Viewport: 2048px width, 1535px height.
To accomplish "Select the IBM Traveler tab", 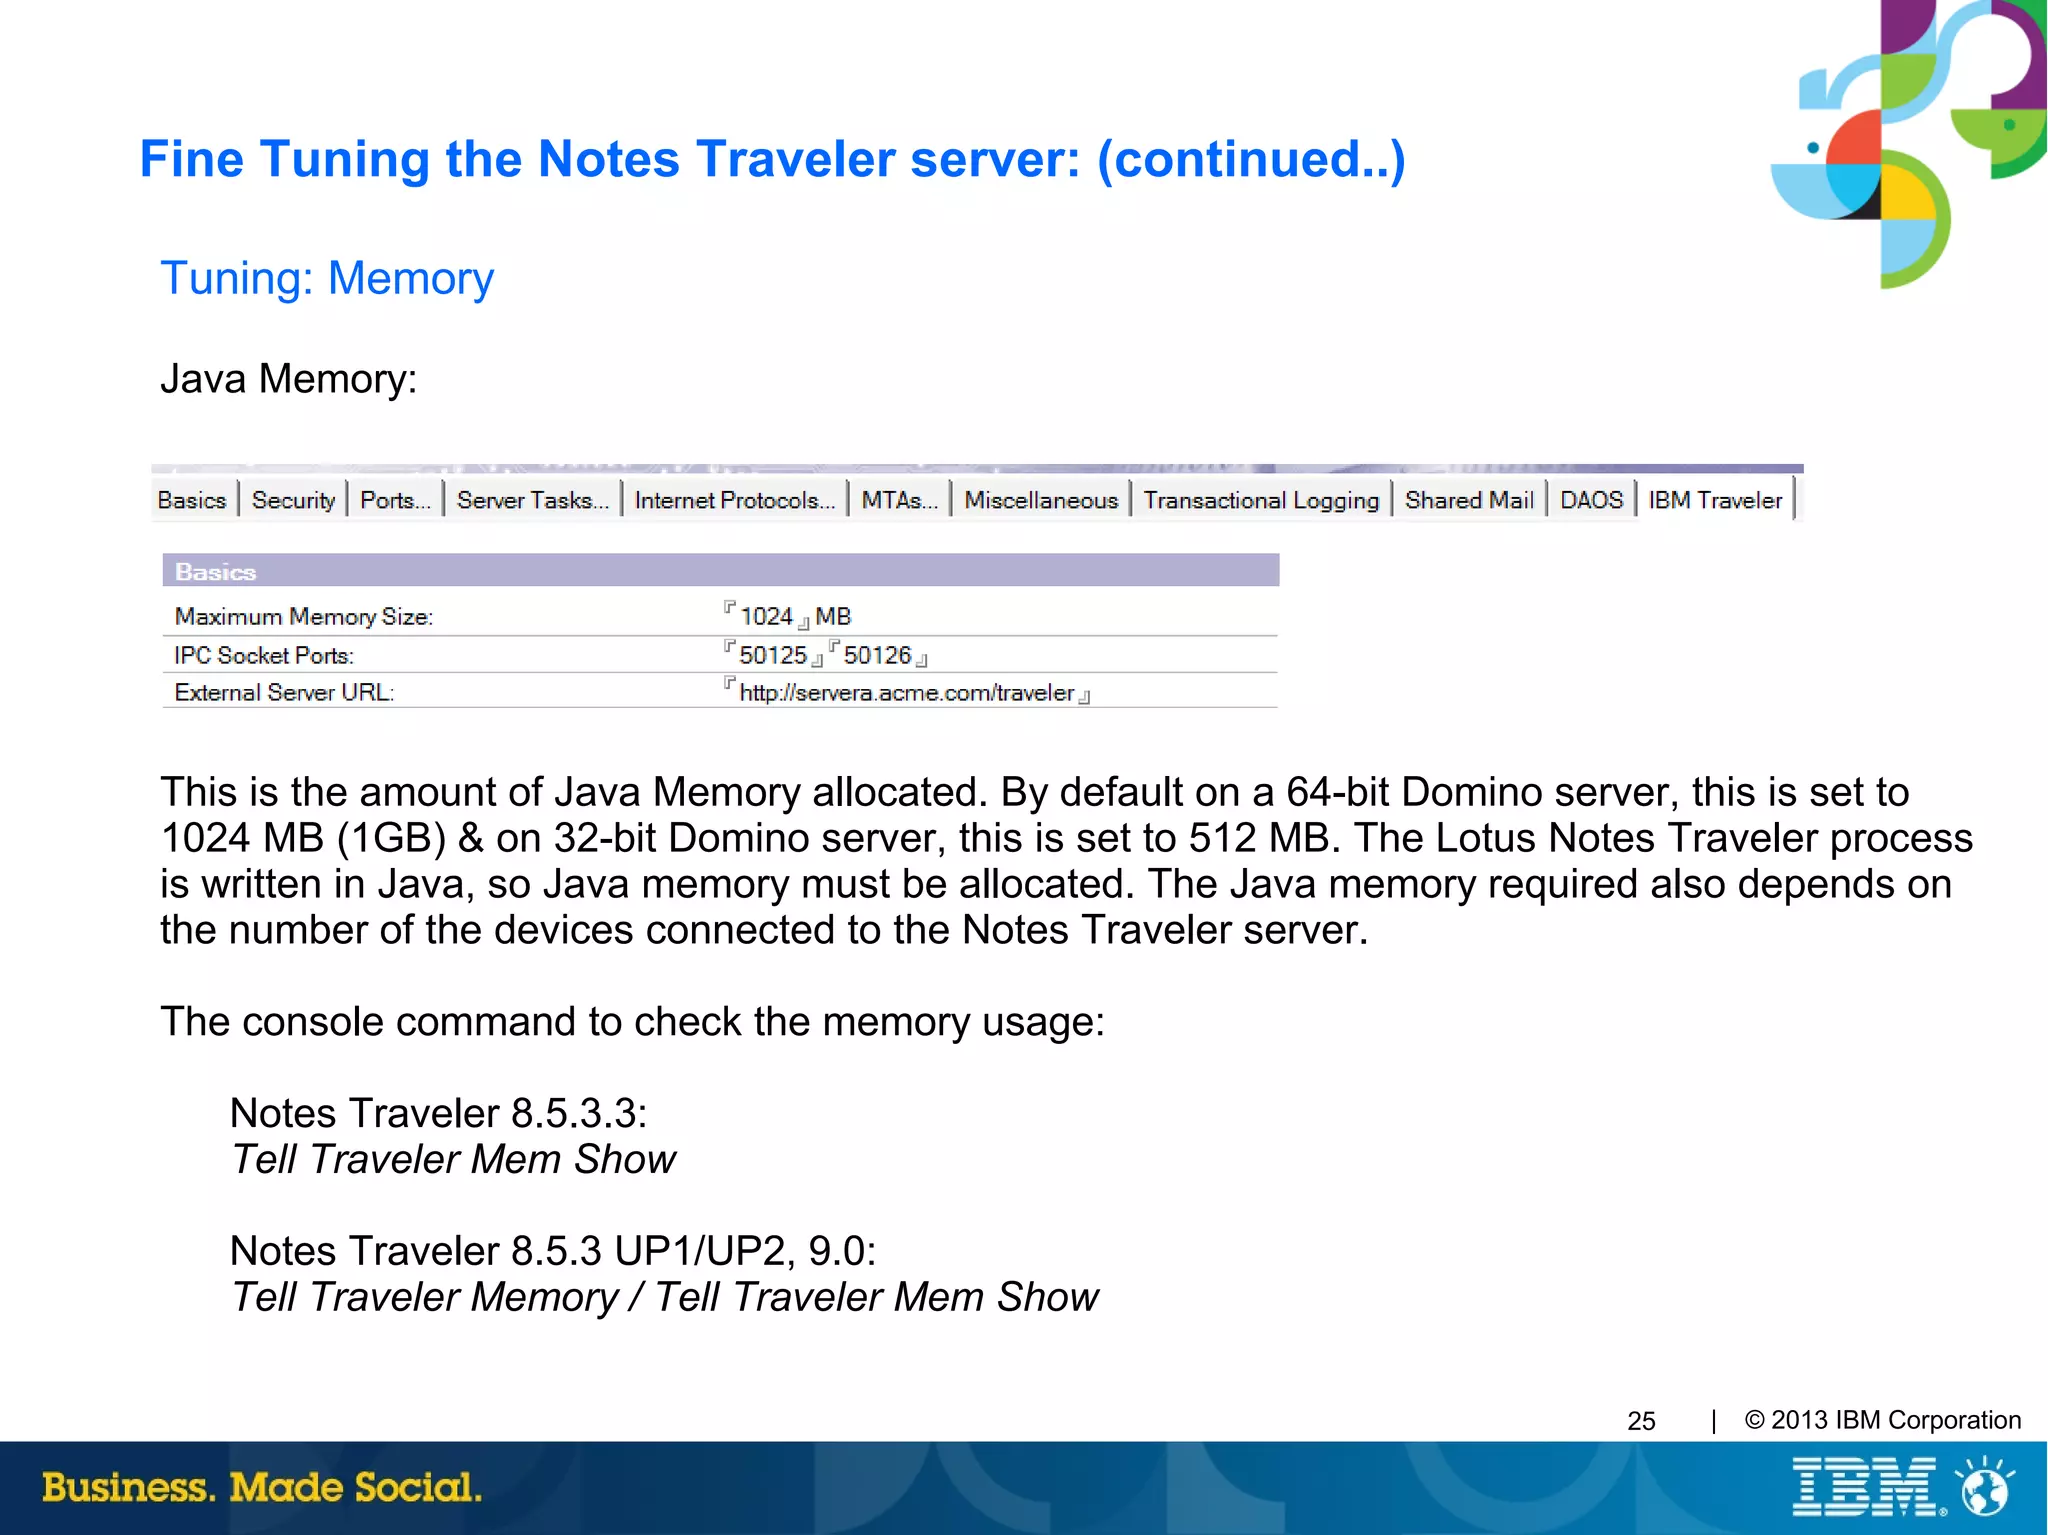I will [x=1715, y=500].
